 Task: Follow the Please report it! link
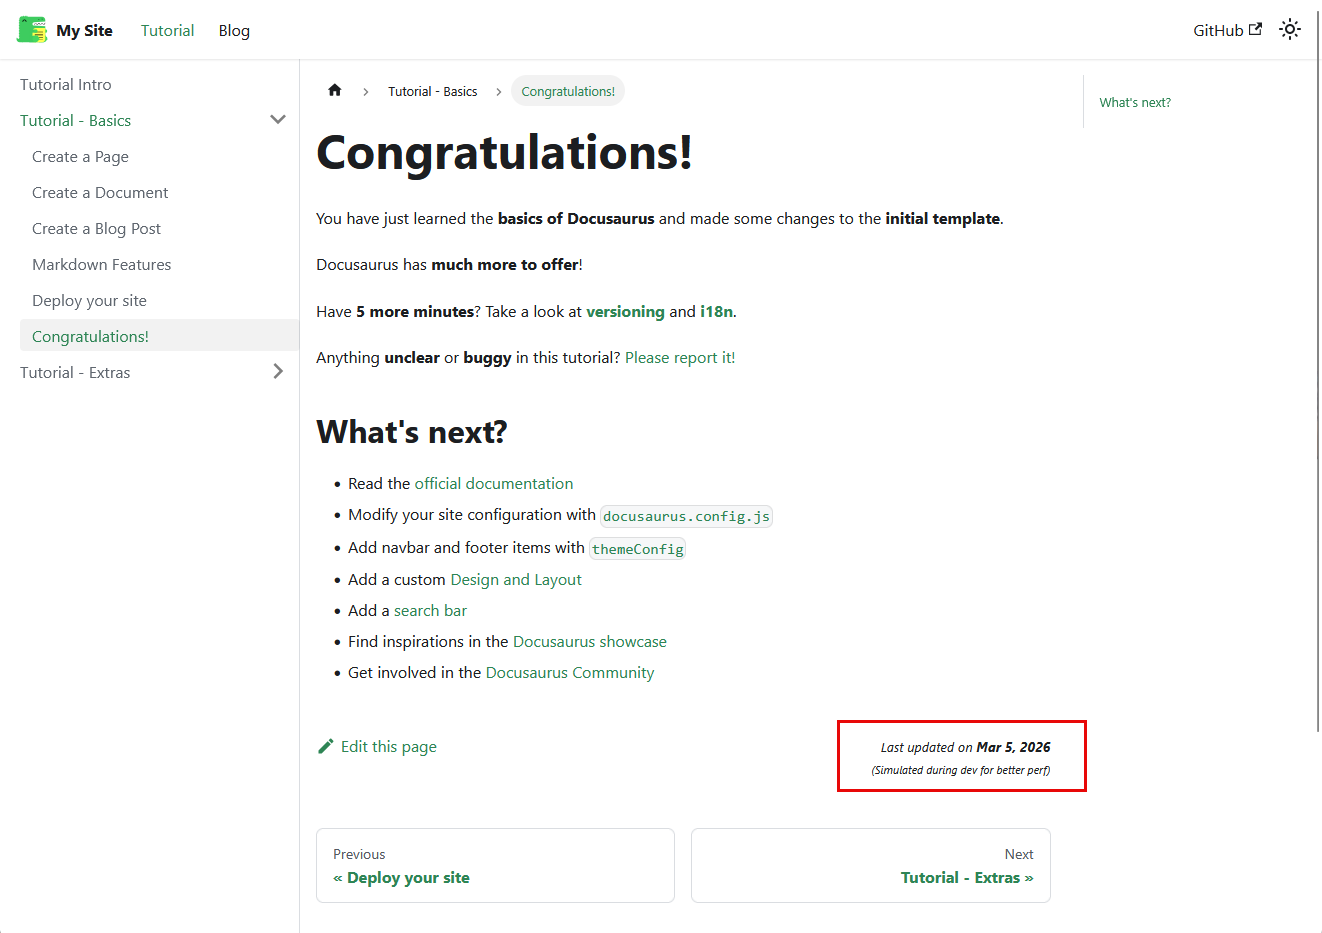[x=680, y=358]
